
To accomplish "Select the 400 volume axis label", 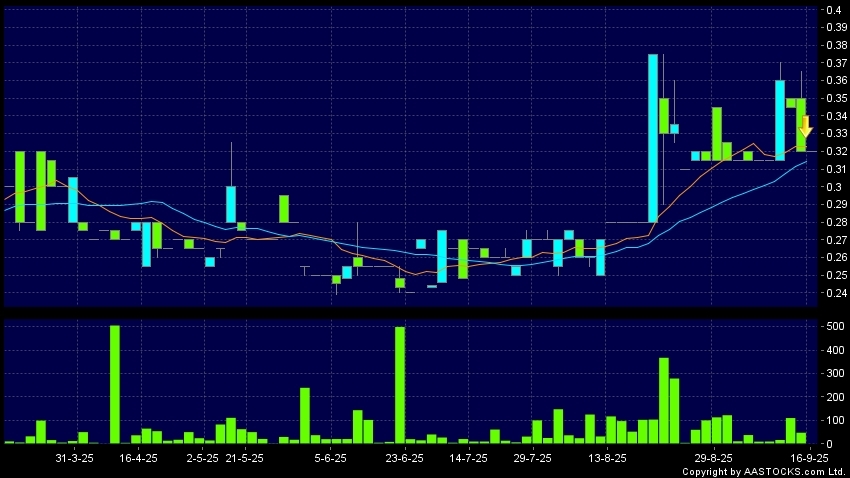I will (835, 350).
